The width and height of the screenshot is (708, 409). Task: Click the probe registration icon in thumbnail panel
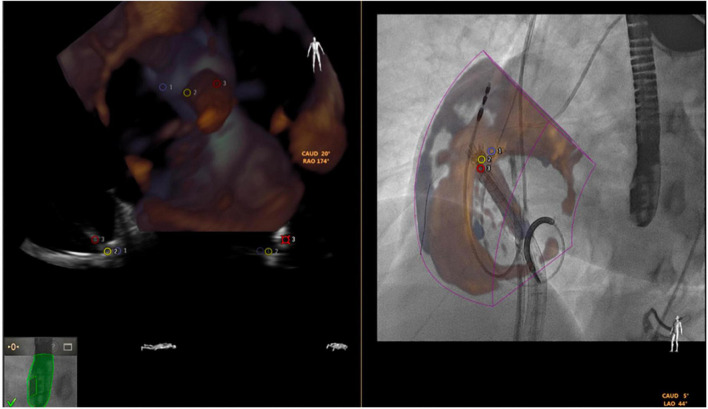[x=14, y=346]
